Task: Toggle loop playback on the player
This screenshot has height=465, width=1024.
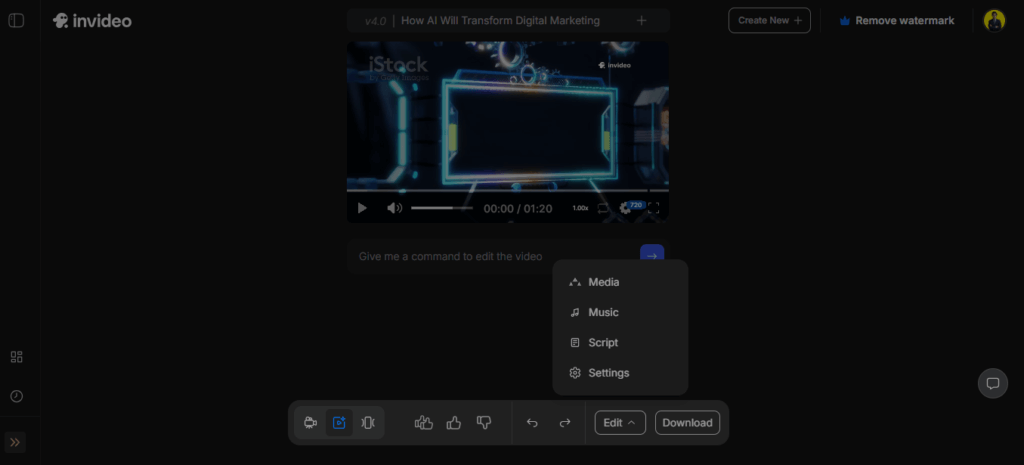Action: point(603,208)
